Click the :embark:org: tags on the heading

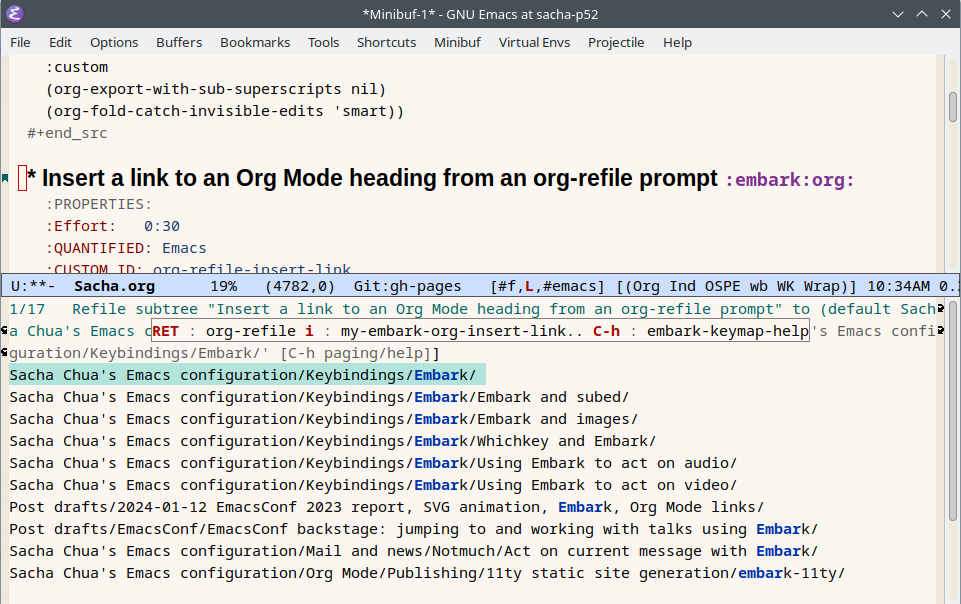[789, 180]
